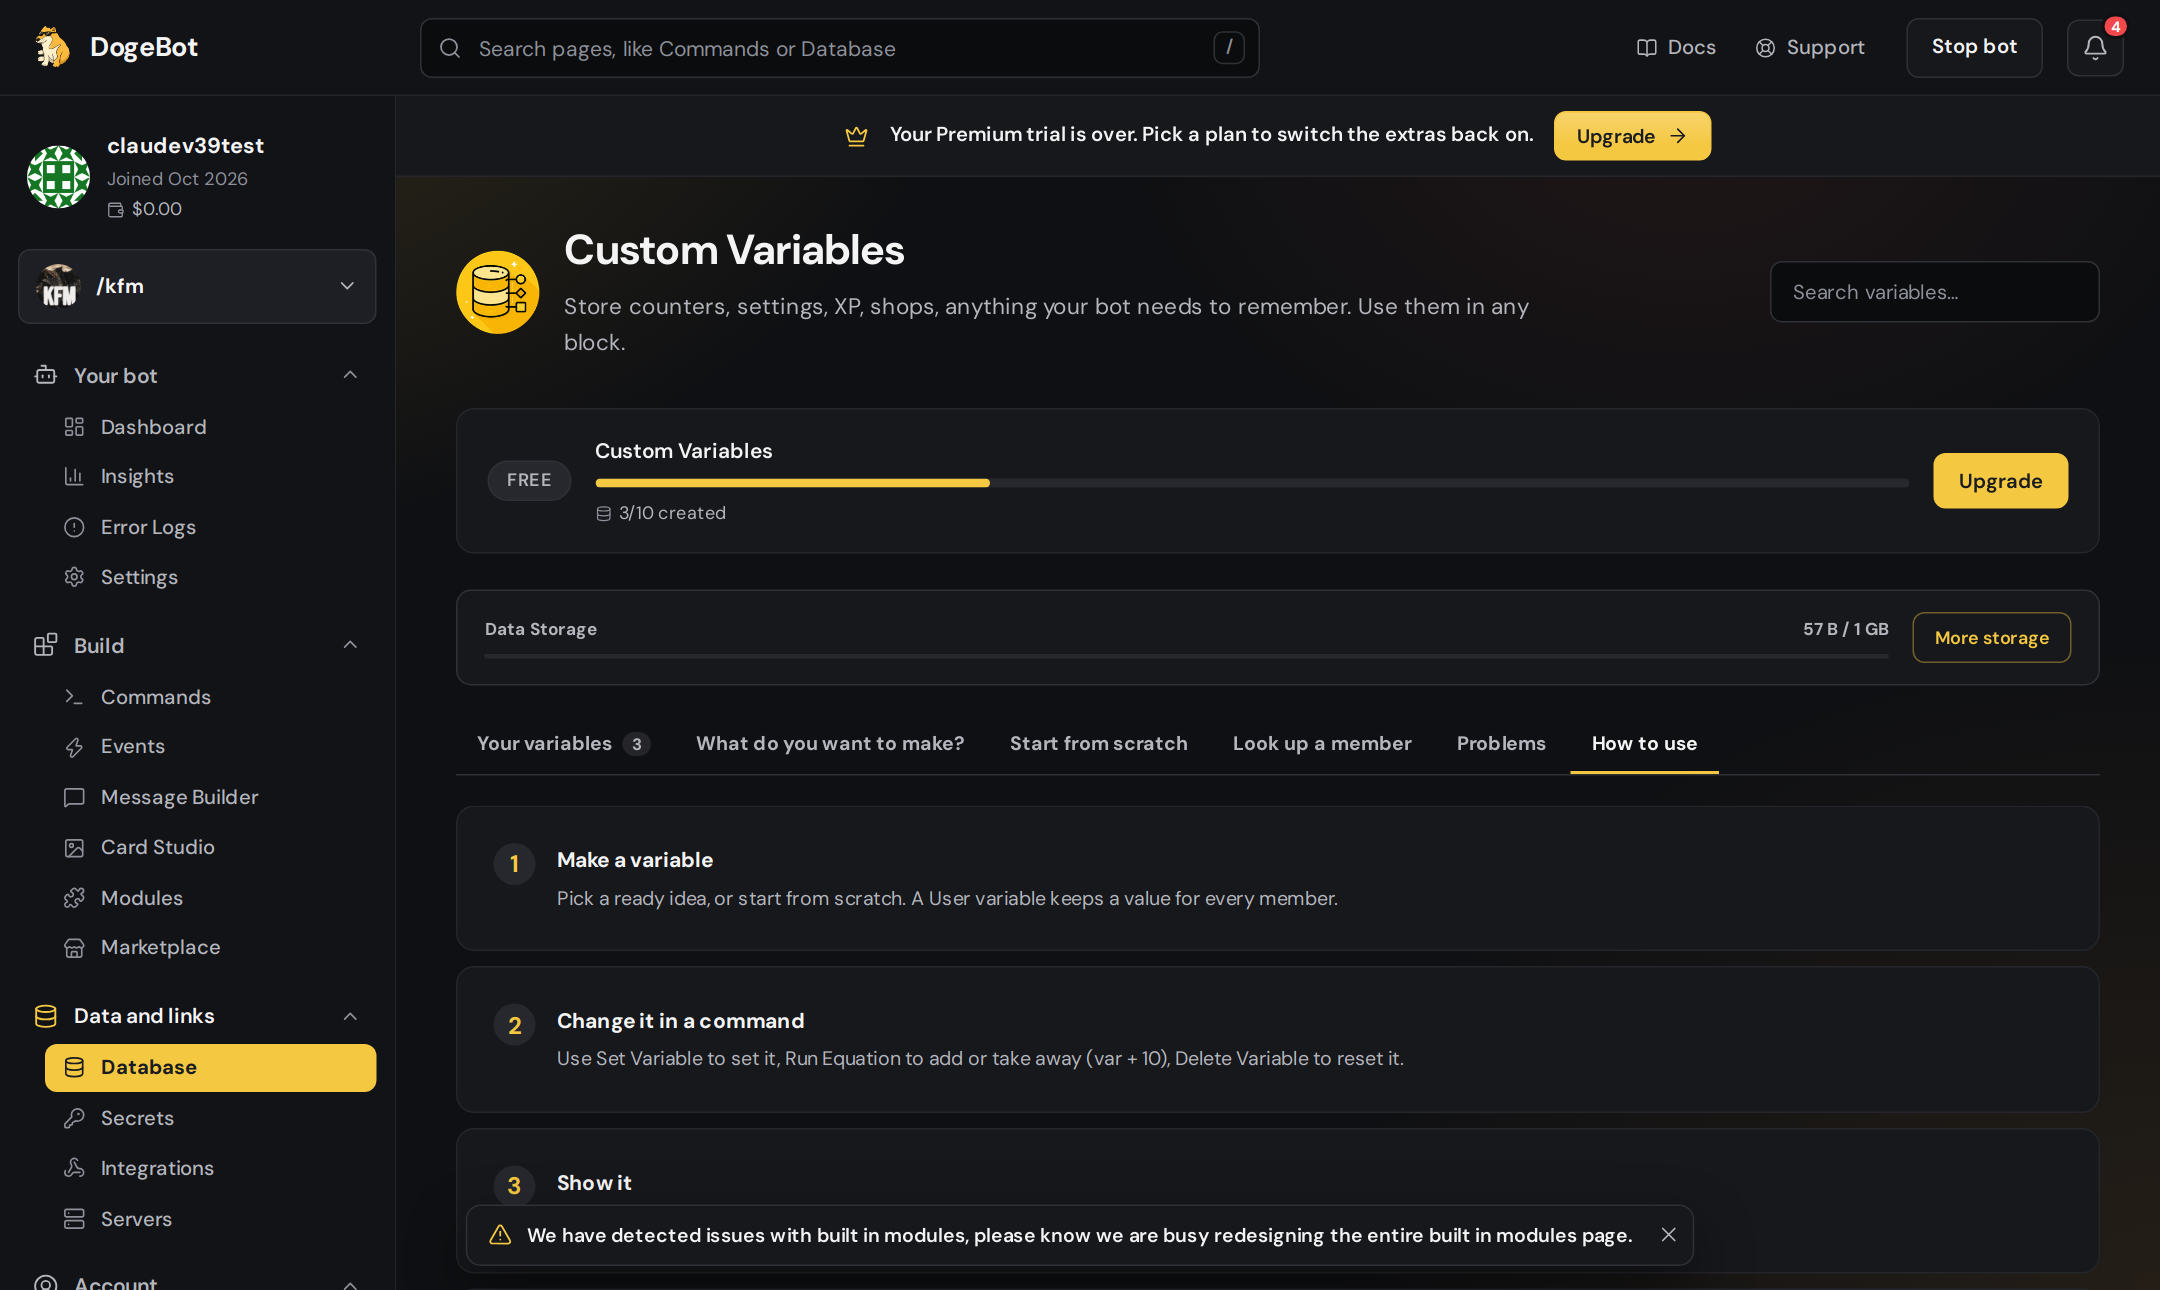This screenshot has width=2160, height=1290.
Task: Click the "$0.00" balance text
Action: pos(157,209)
